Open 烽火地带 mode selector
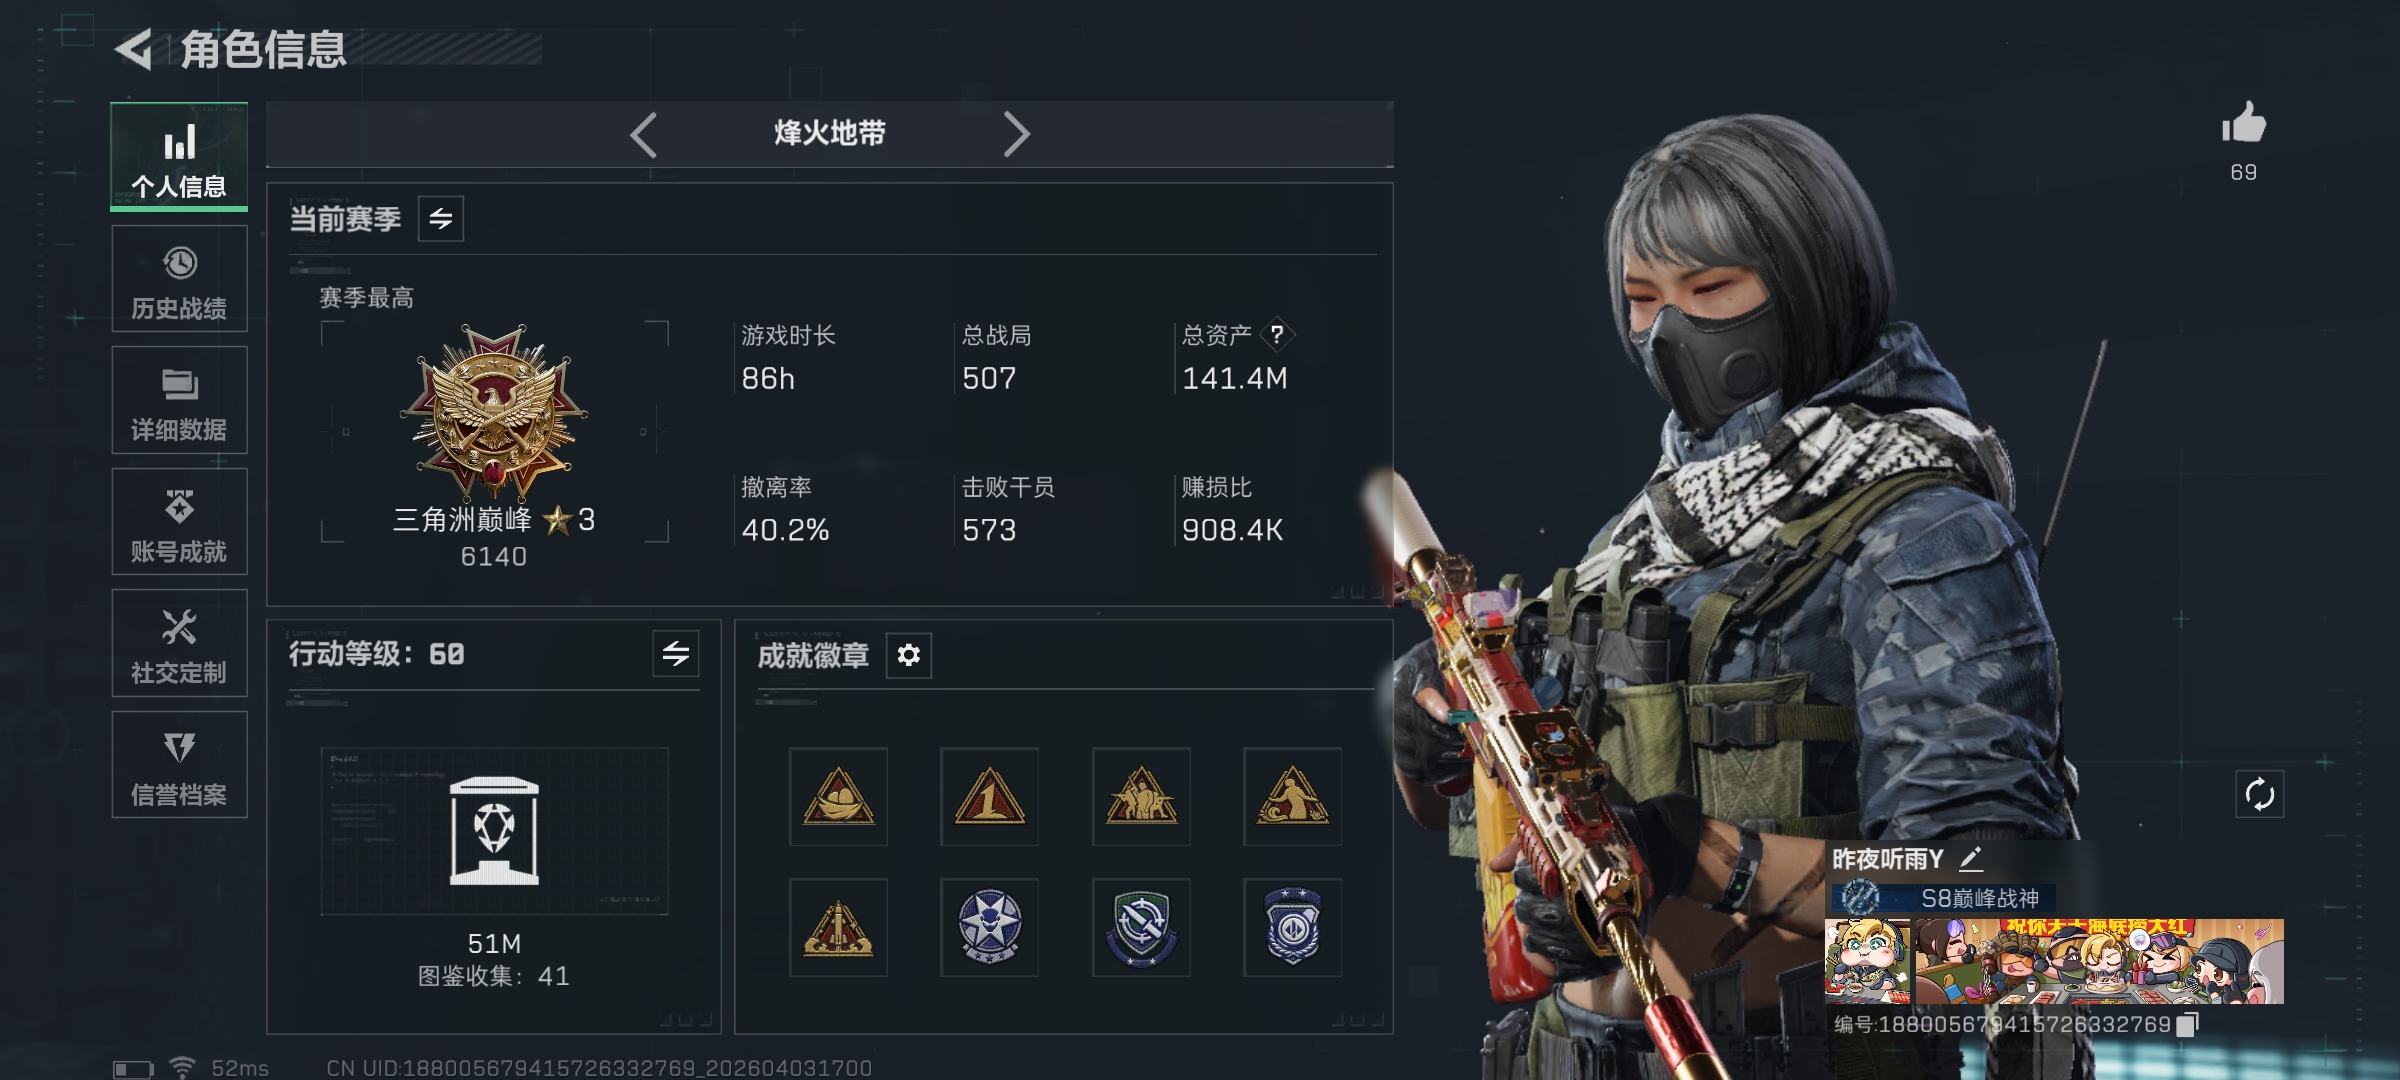 point(830,133)
